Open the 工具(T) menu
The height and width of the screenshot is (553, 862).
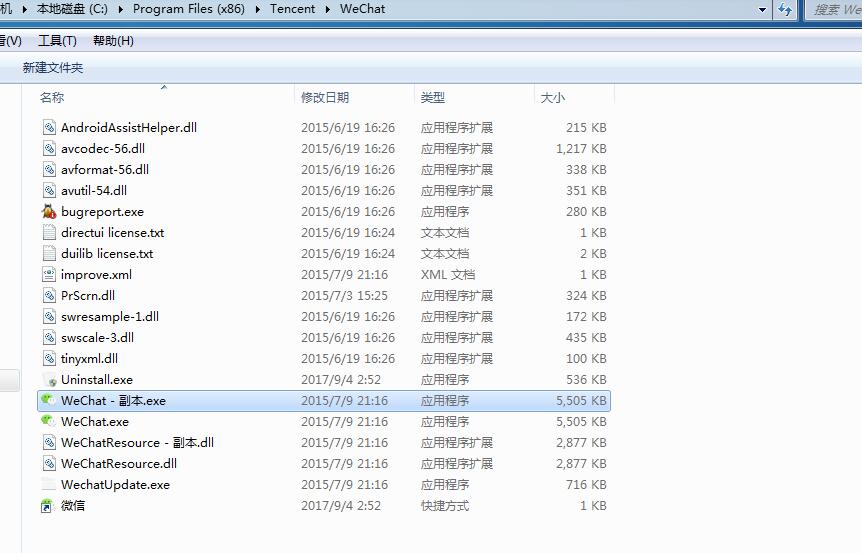(57, 41)
